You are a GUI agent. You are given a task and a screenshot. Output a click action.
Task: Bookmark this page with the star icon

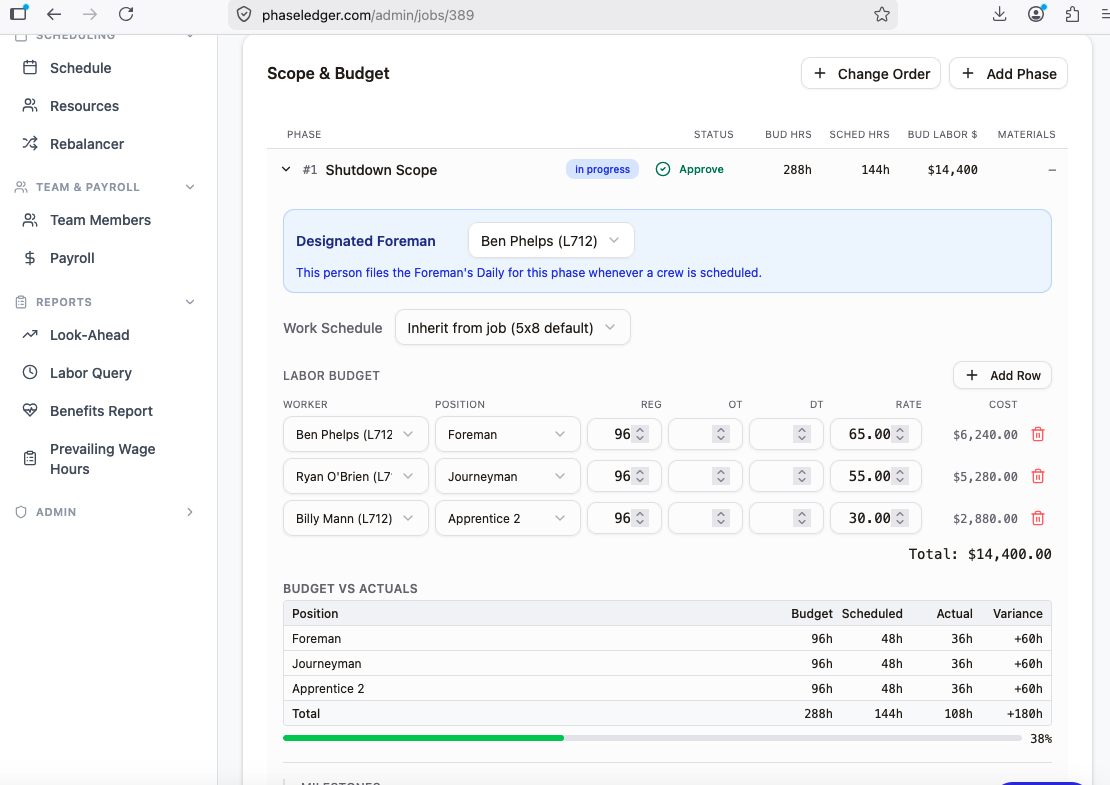[881, 14]
